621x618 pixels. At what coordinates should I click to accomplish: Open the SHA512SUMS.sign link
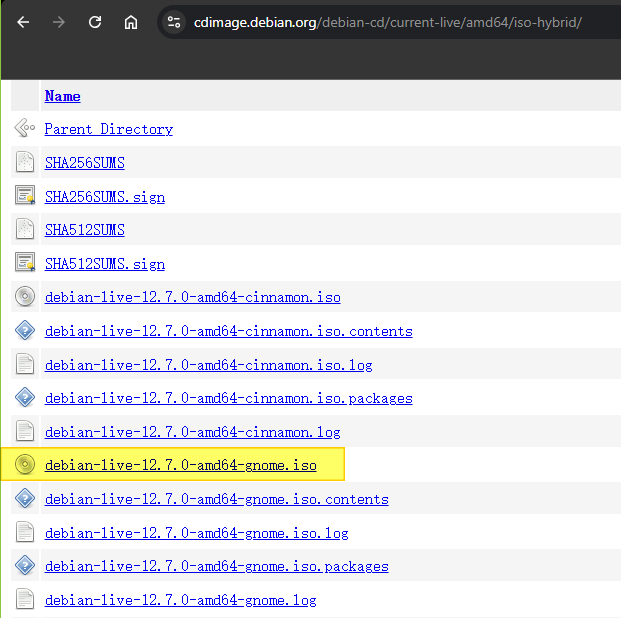coord(105,264)
